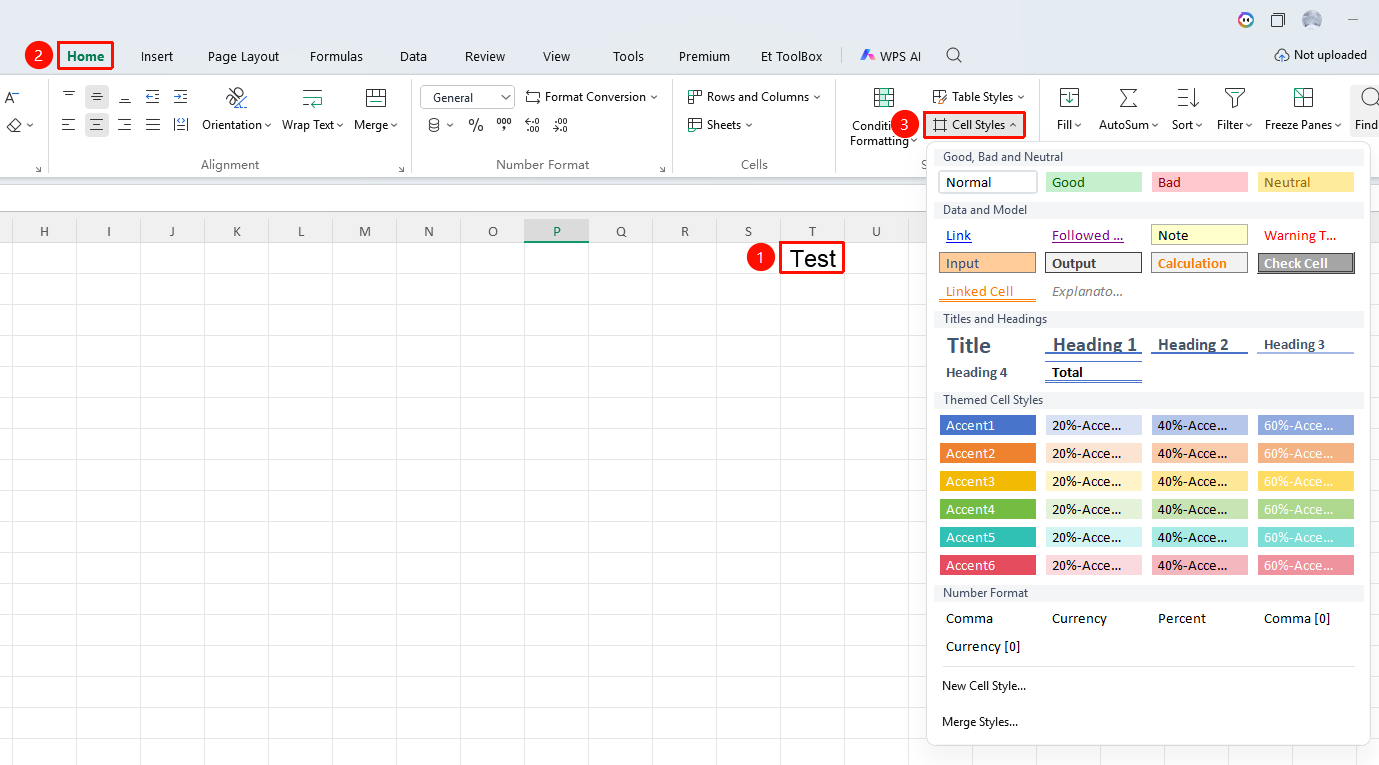Open the Orientation dropdown
The width and height of the screenshot is (1379, 765).
coord(237,125)
